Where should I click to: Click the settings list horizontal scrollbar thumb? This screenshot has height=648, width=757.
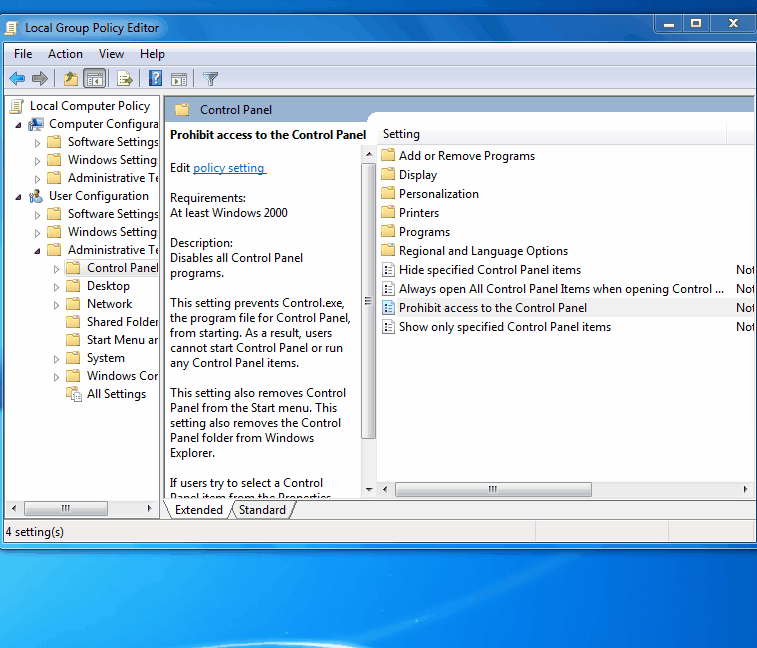click(x=493, y=489)
